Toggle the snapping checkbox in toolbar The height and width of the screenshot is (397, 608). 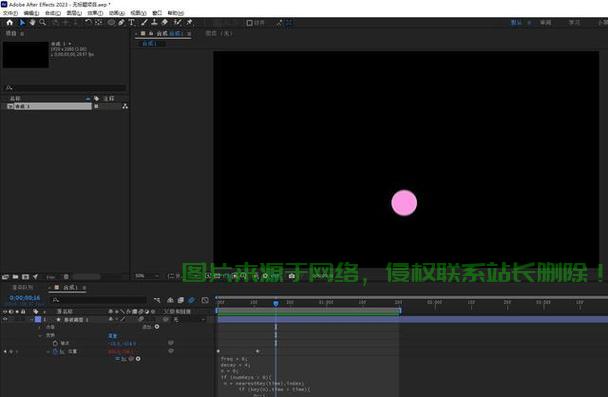point(249,23)
